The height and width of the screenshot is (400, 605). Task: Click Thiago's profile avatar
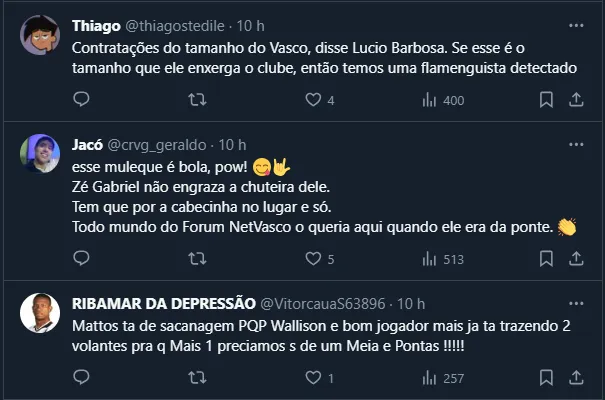click(41, 35)
